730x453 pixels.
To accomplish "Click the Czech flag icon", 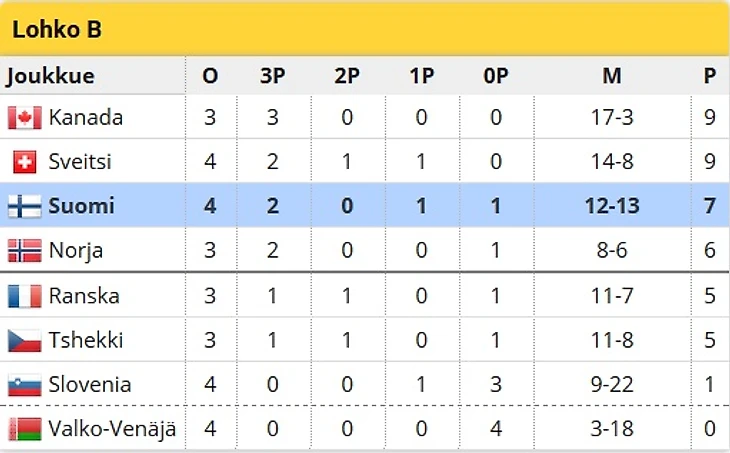I will click(x=24, y=340).
